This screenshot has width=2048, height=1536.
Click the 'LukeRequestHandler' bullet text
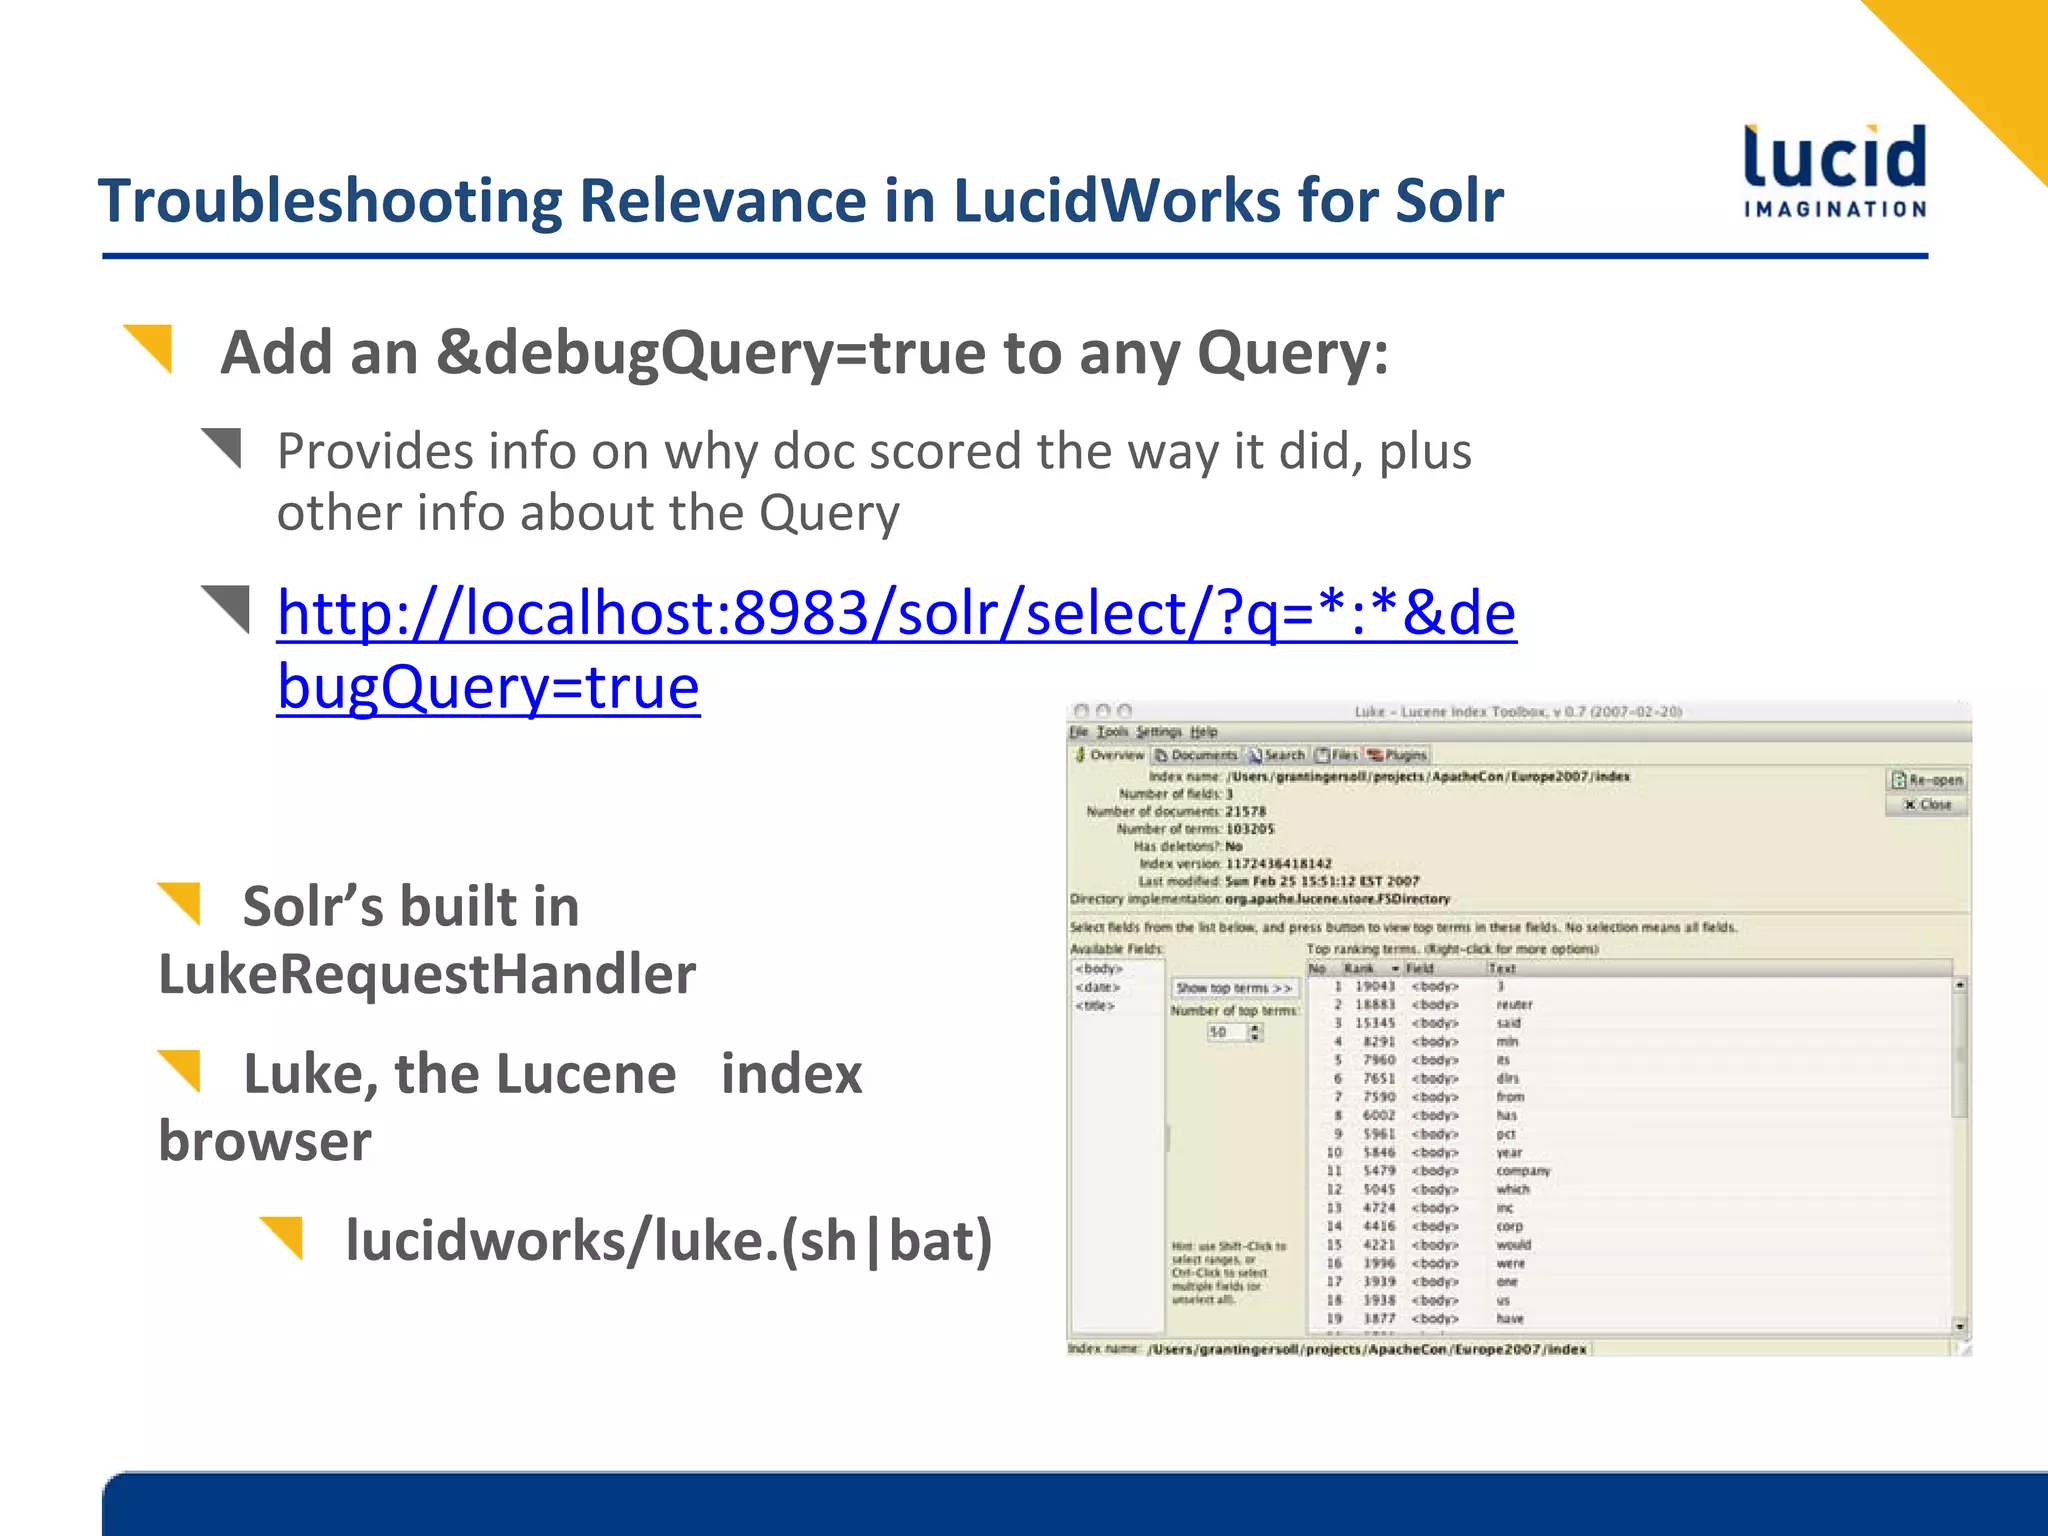[427, 974]
